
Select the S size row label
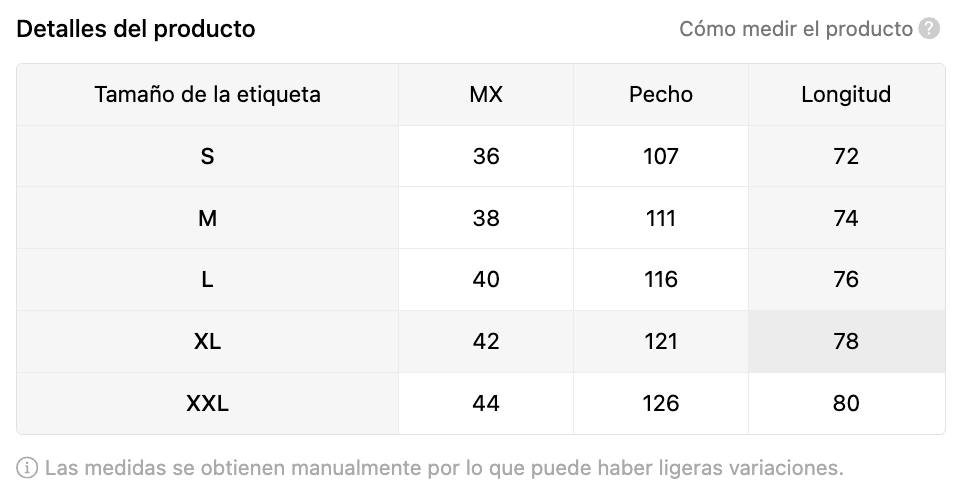click(x=208, y=157)
